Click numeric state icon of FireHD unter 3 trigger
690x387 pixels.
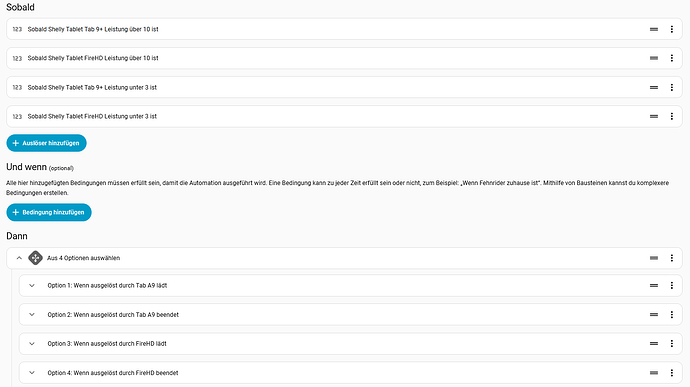pos(17,116)
